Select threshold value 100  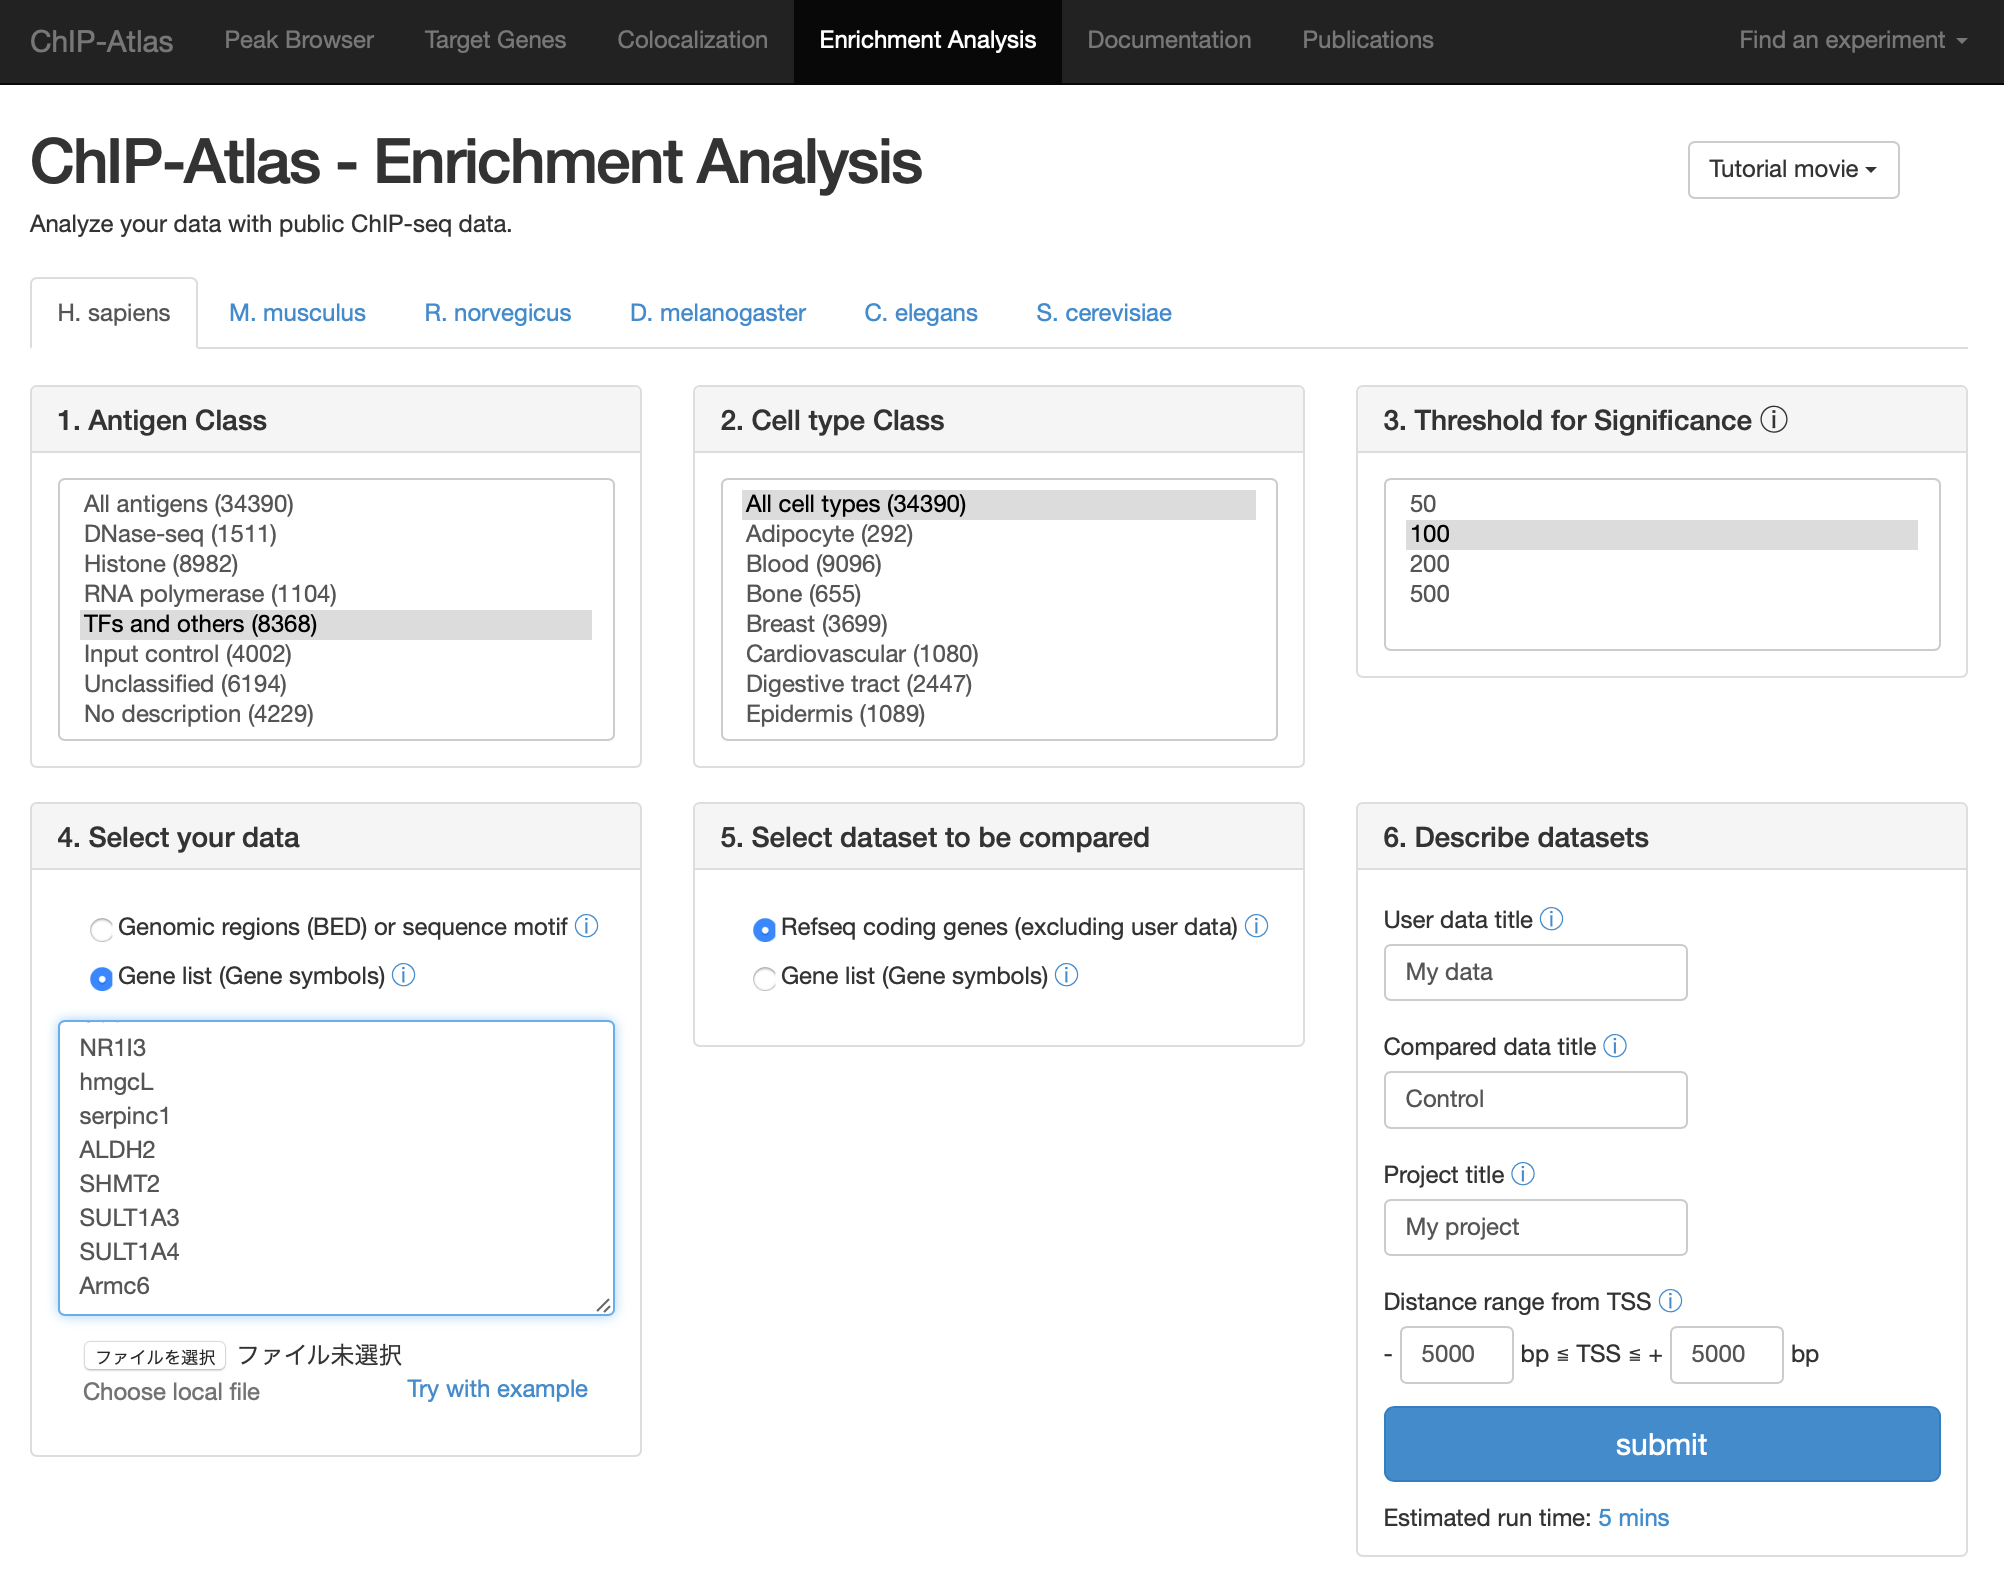(1662, 534)
